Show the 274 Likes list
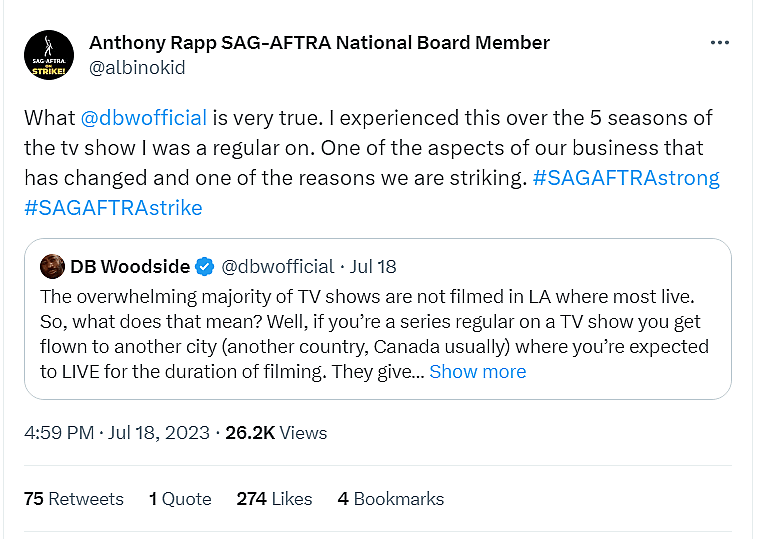The width and height of the screenshot is (759, 539). coord(274,498)
